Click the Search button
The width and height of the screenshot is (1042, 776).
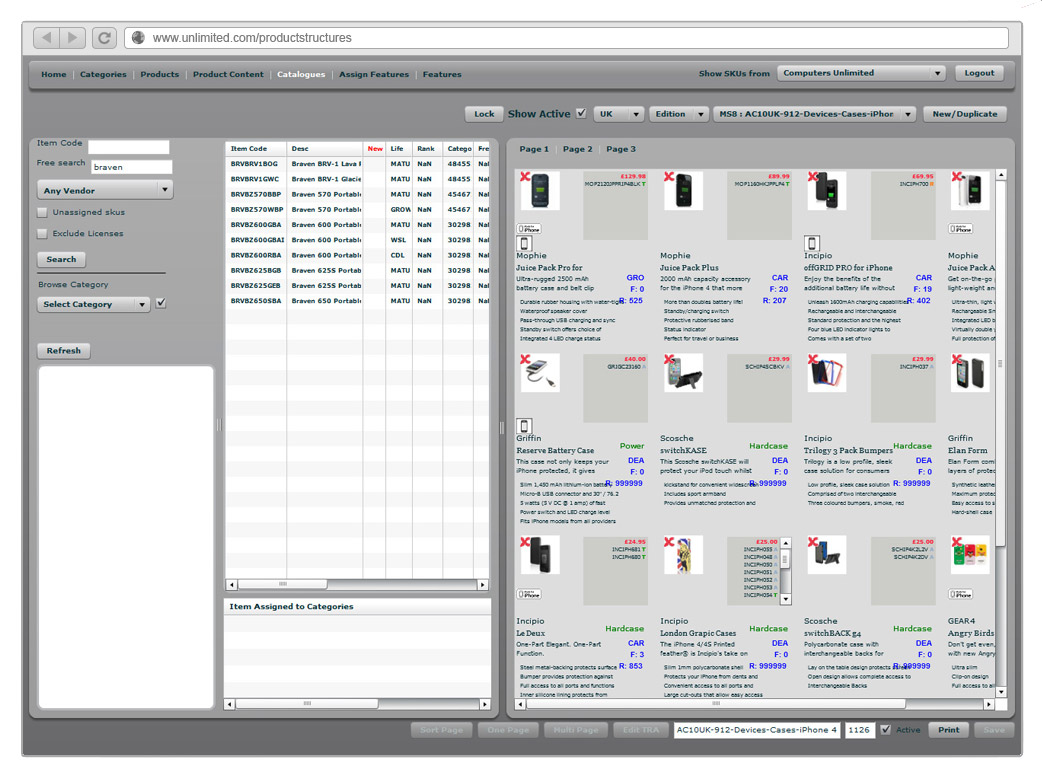61,259
